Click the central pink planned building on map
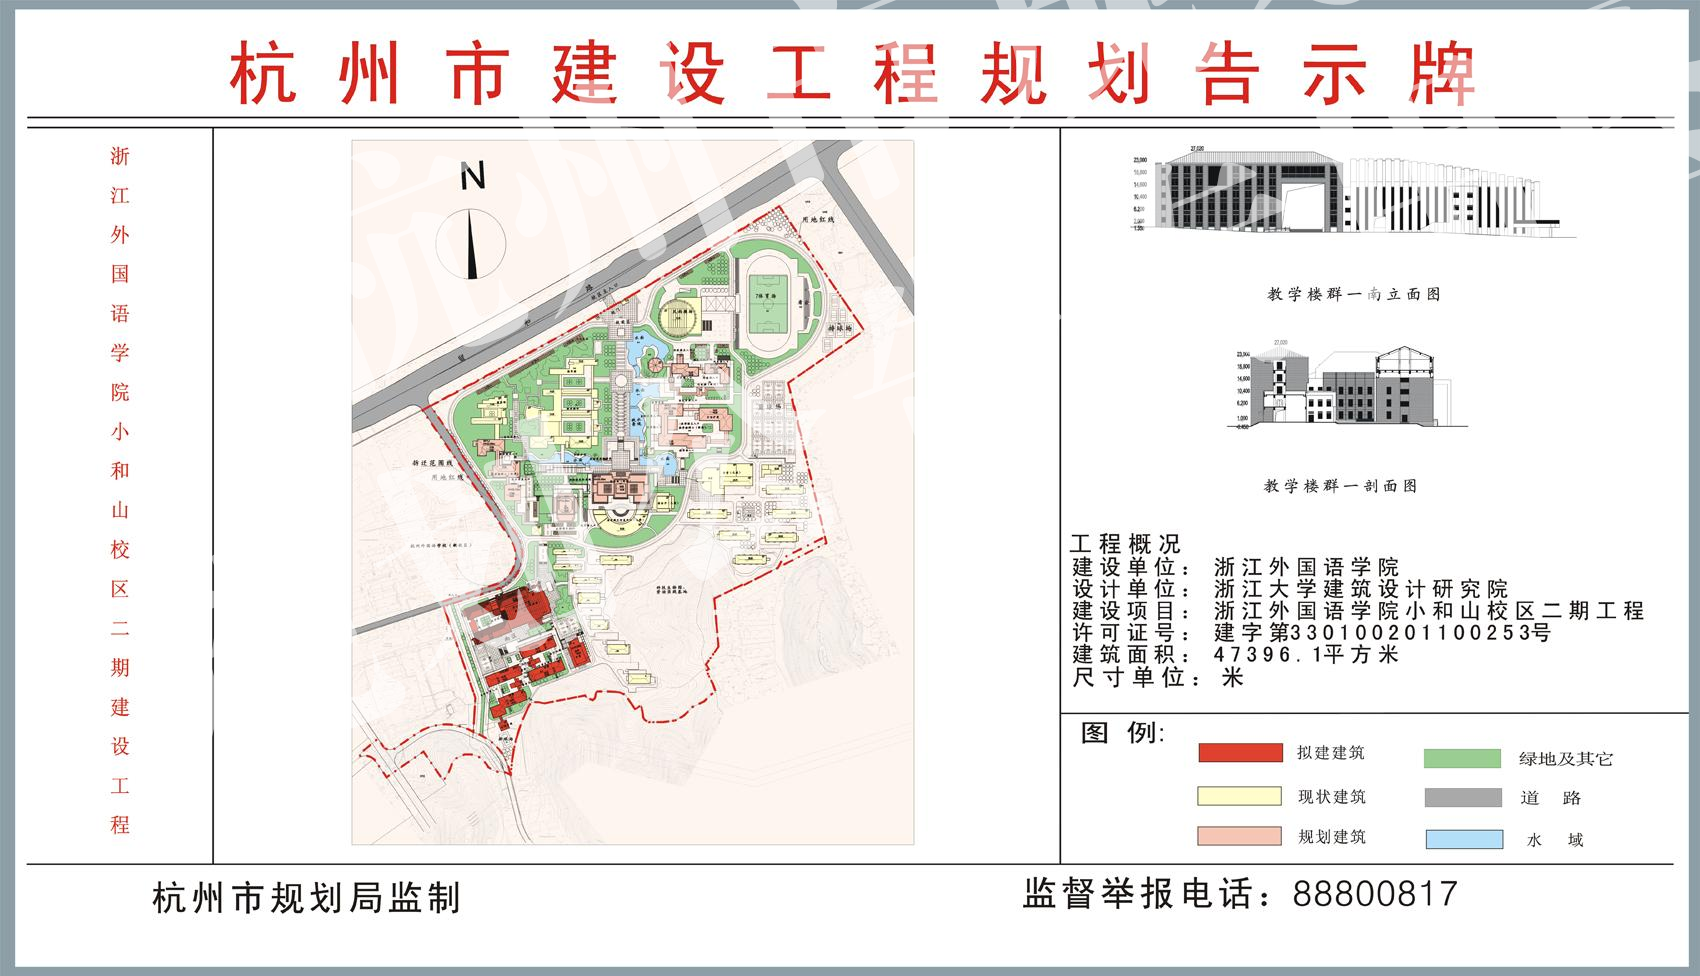Image resolution: width=1700 pixels, height=976 pixels. click(x=622, y=490)
